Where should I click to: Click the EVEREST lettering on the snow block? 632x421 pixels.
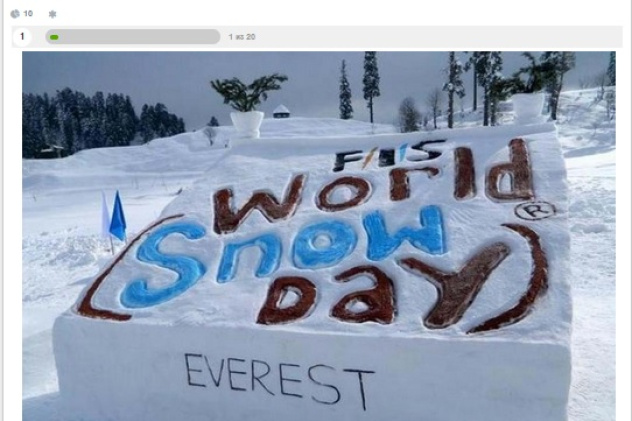click(279, 381)
